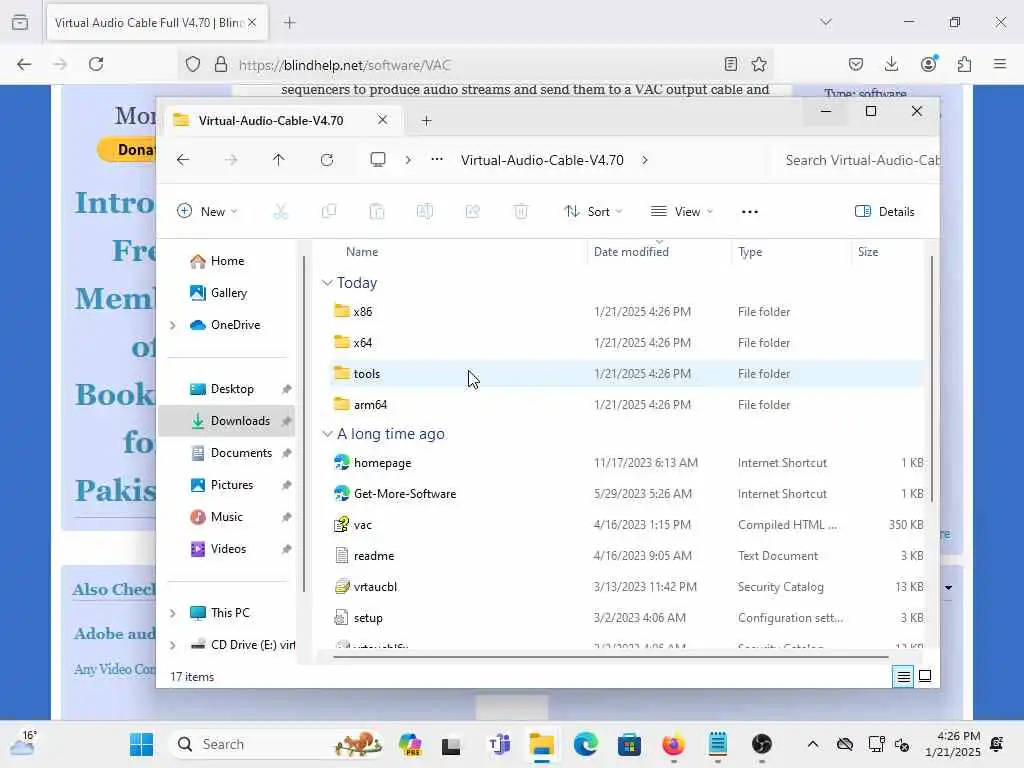Open Firefox account profile icon
Image resolution: width=1024 pixels, height=768 pixels.
pyautogui.click(x=928, y=63)
